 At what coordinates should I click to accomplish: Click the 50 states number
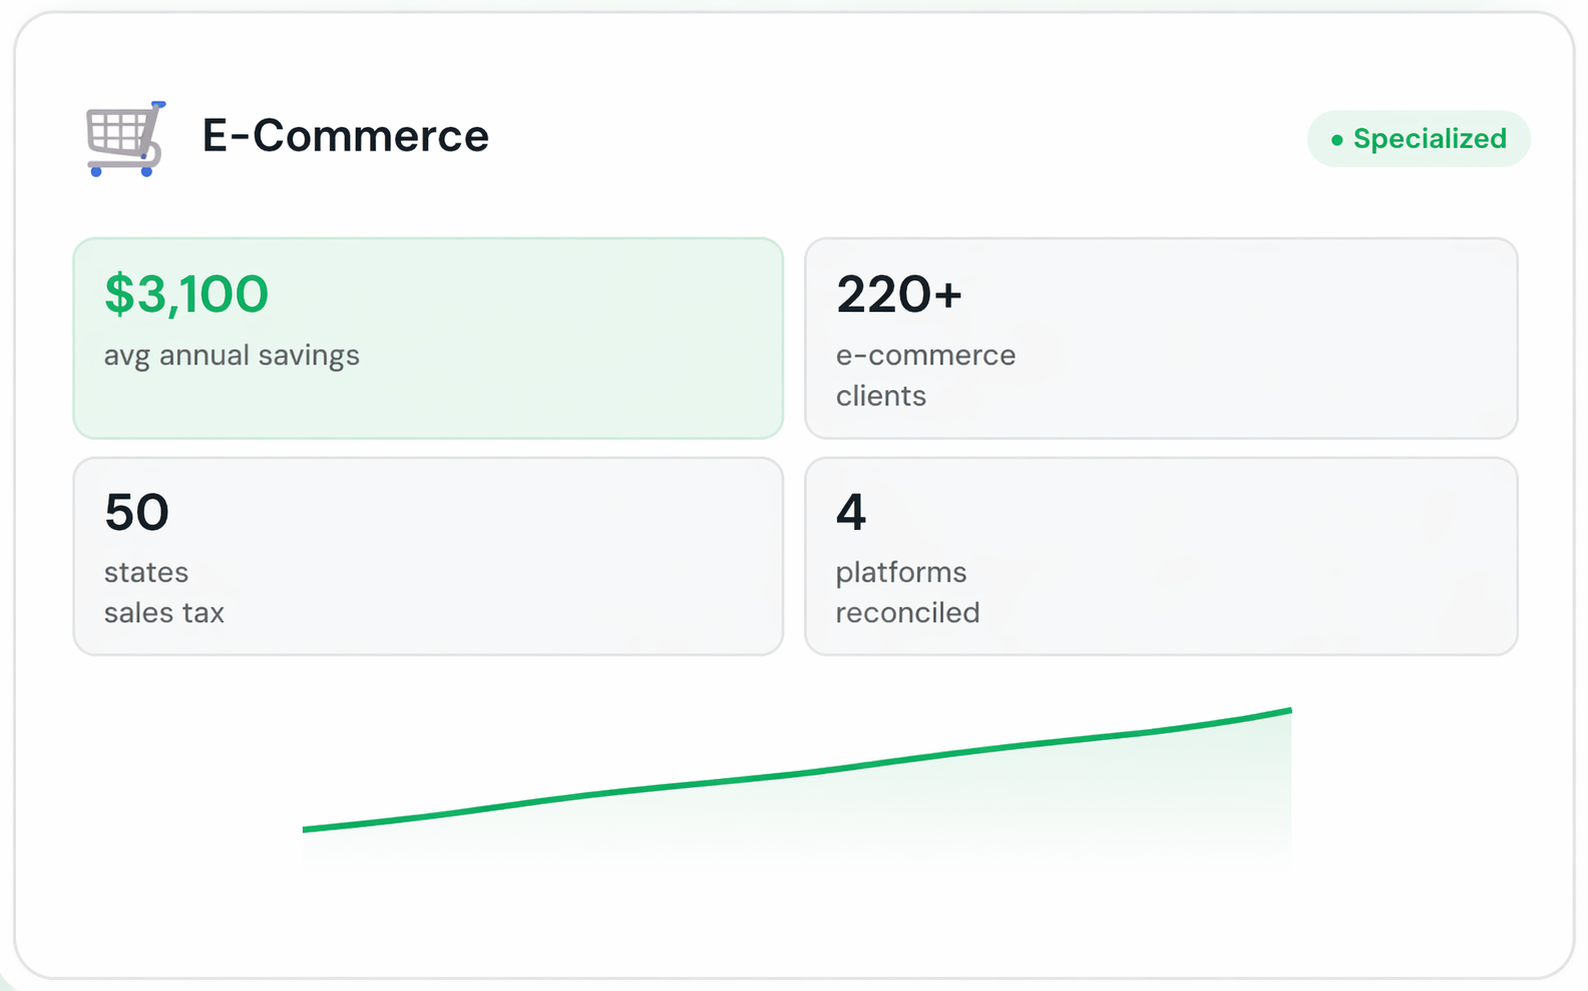136,512
